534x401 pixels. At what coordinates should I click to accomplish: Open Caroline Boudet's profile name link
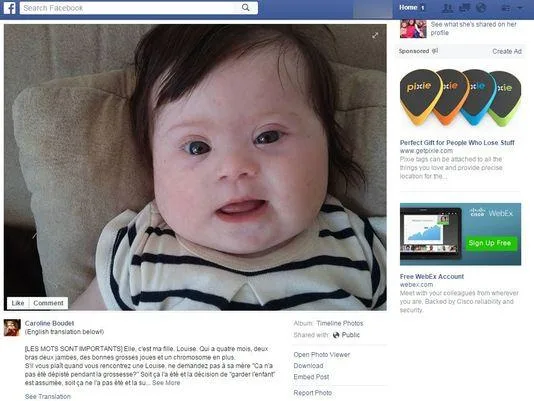(x=49, y=323)
